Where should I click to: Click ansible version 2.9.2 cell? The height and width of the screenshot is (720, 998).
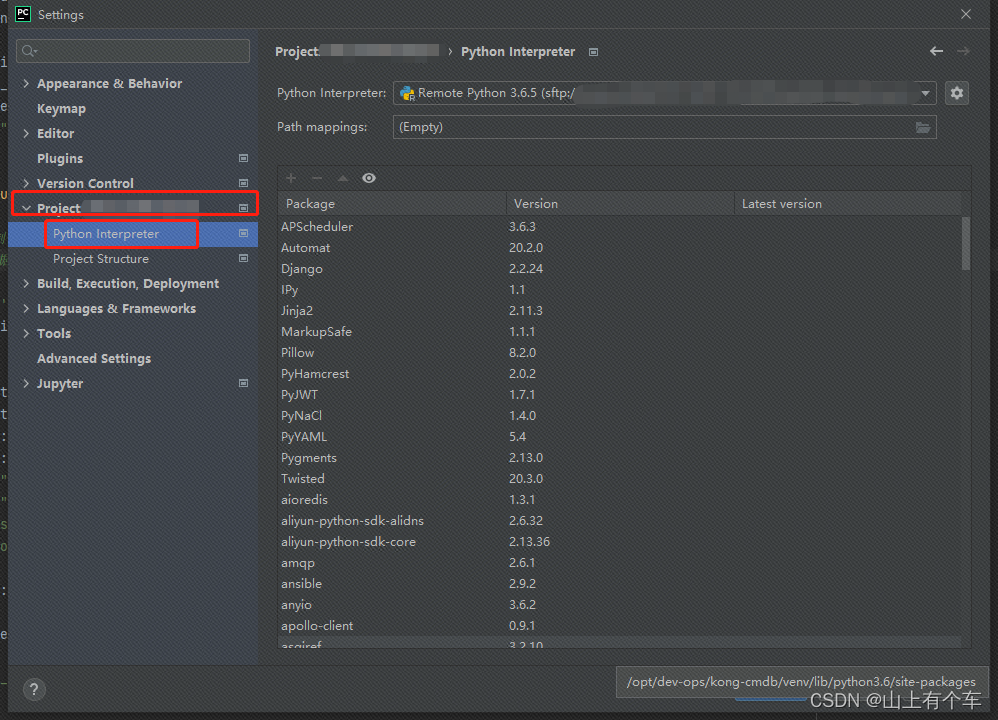pyautogui.click(x=522, y=584)
